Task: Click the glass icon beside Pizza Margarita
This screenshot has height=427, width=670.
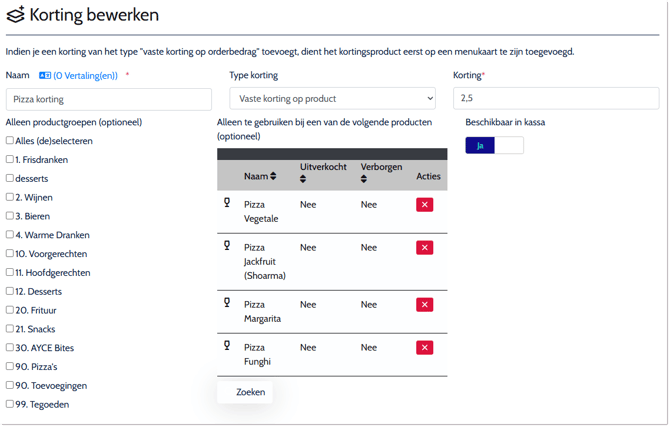Action: (x=227, y=303)
